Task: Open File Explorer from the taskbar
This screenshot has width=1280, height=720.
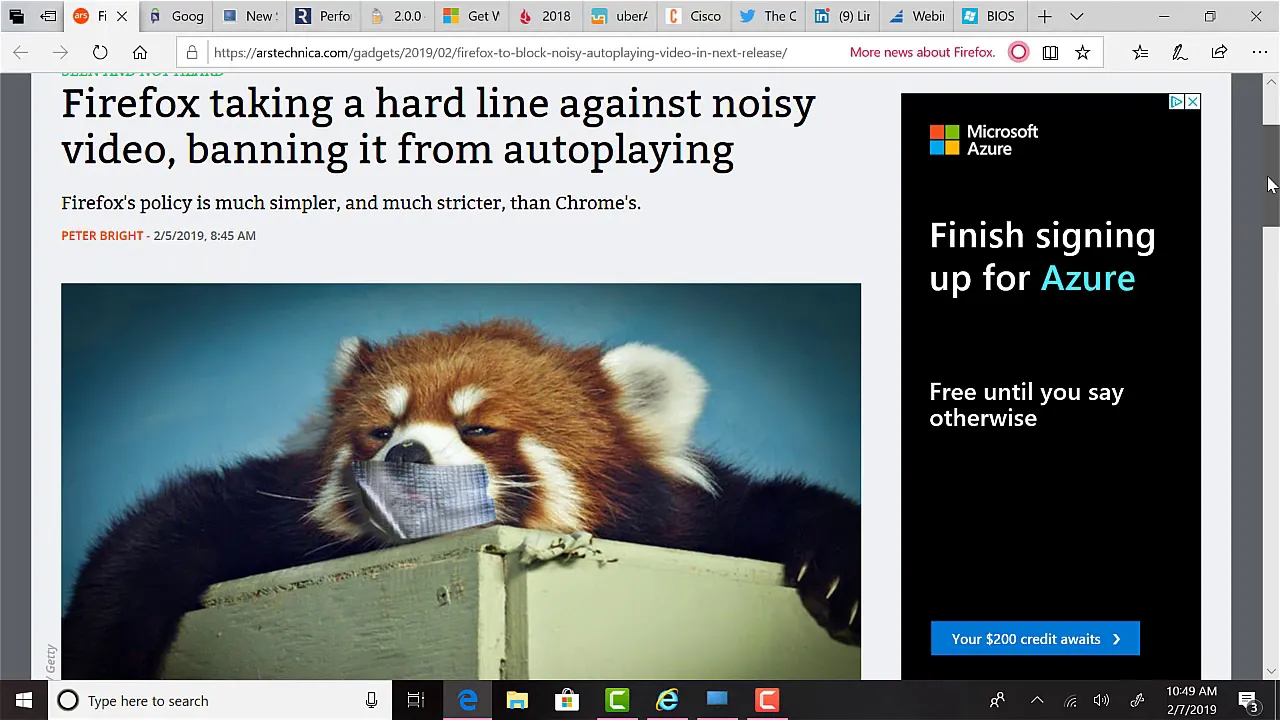Action: pyautogui.click(x=517, y=700)
